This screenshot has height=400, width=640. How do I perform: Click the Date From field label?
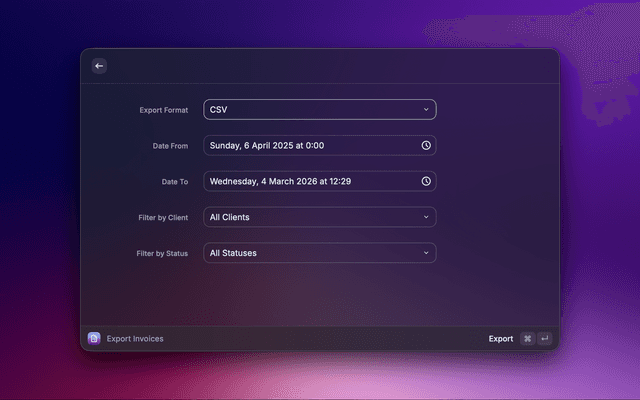coord(169,146)
